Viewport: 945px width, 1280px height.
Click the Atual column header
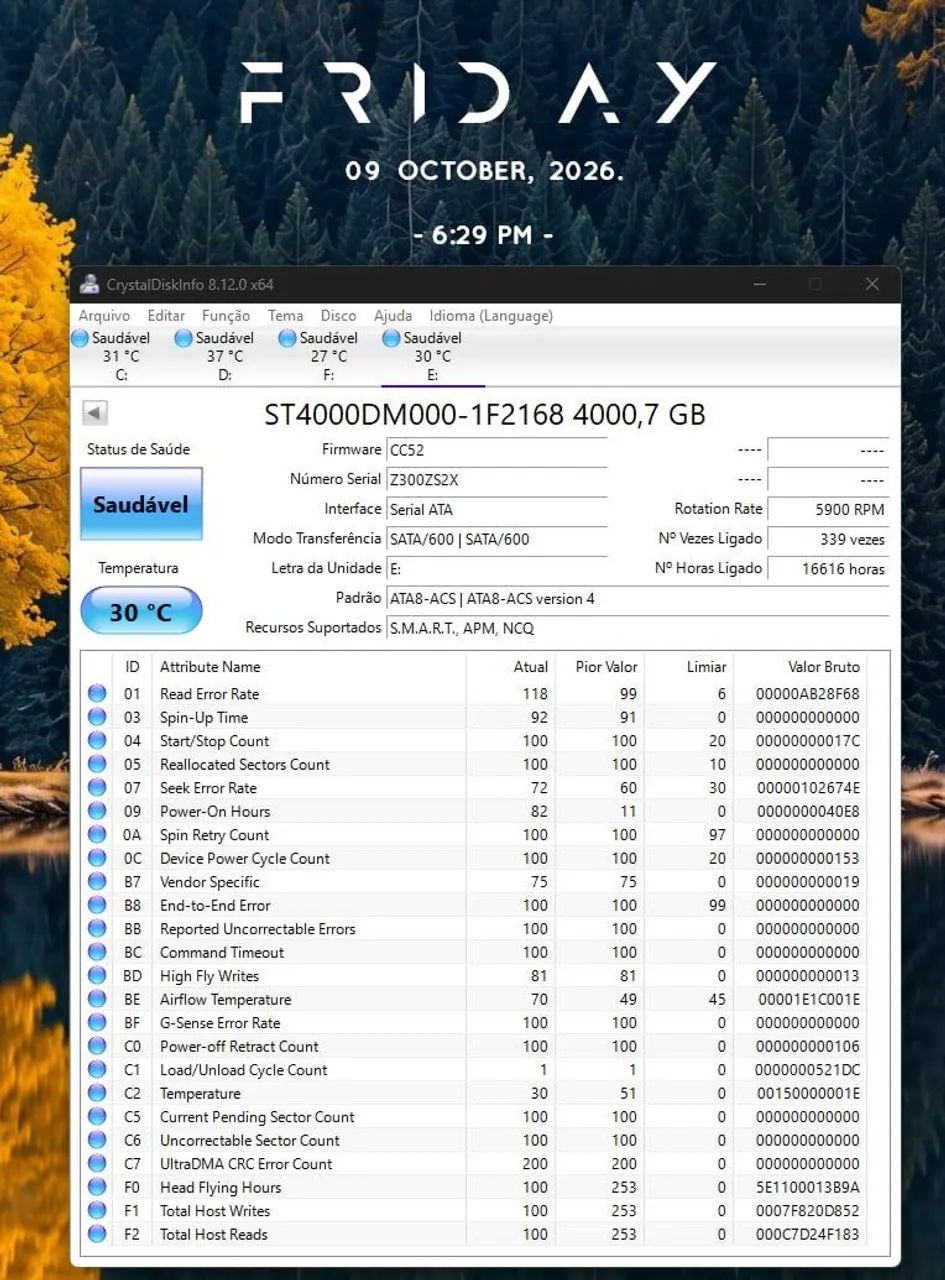click(x=531, y=667)
